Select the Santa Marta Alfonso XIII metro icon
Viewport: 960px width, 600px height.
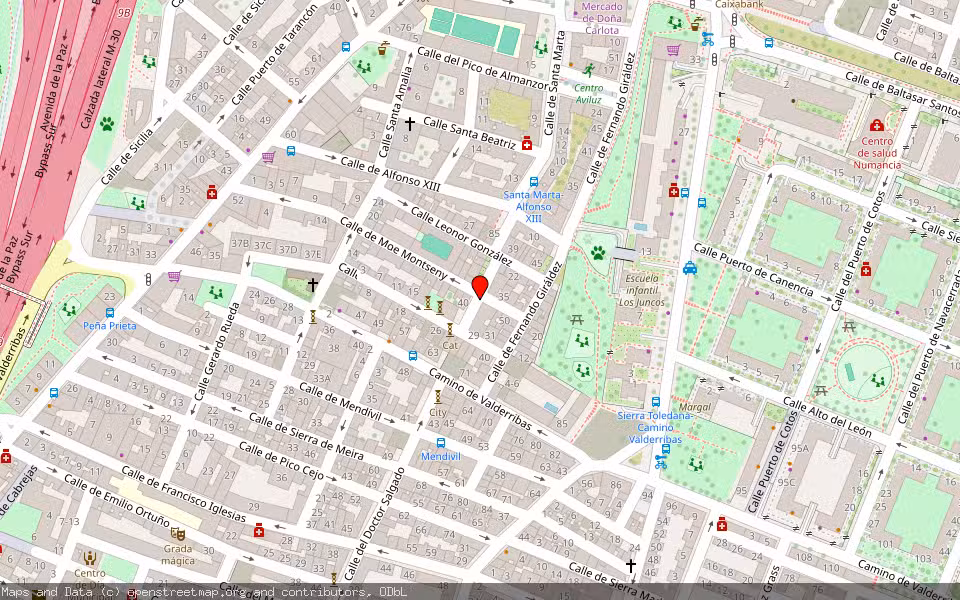pos(533,181)
